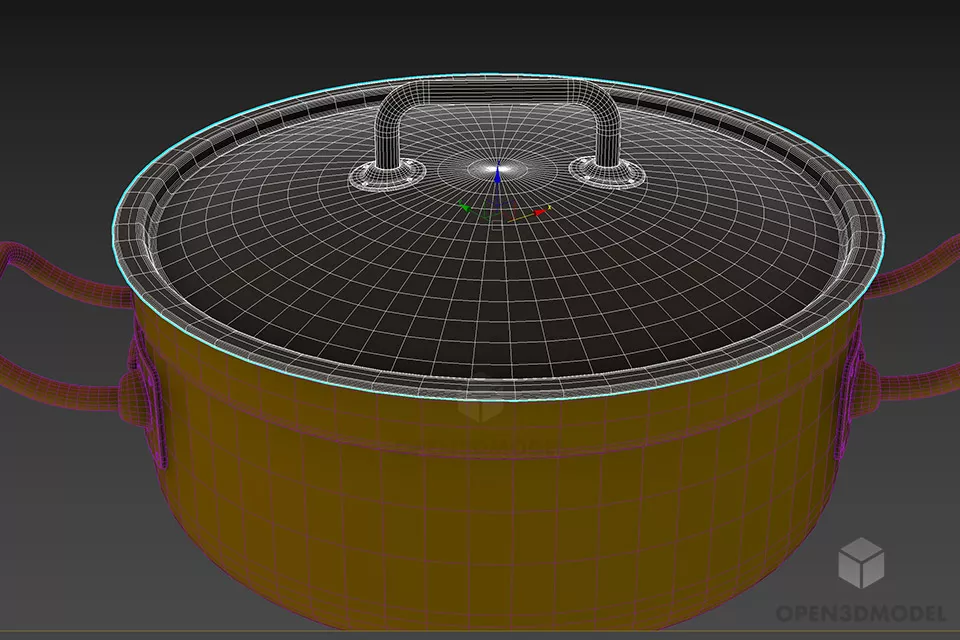Viewport: 960px width, 640px height.
Task: Click the lid handle's right round mounting plate
Action: pyautogui.click(x=607, y=171)
